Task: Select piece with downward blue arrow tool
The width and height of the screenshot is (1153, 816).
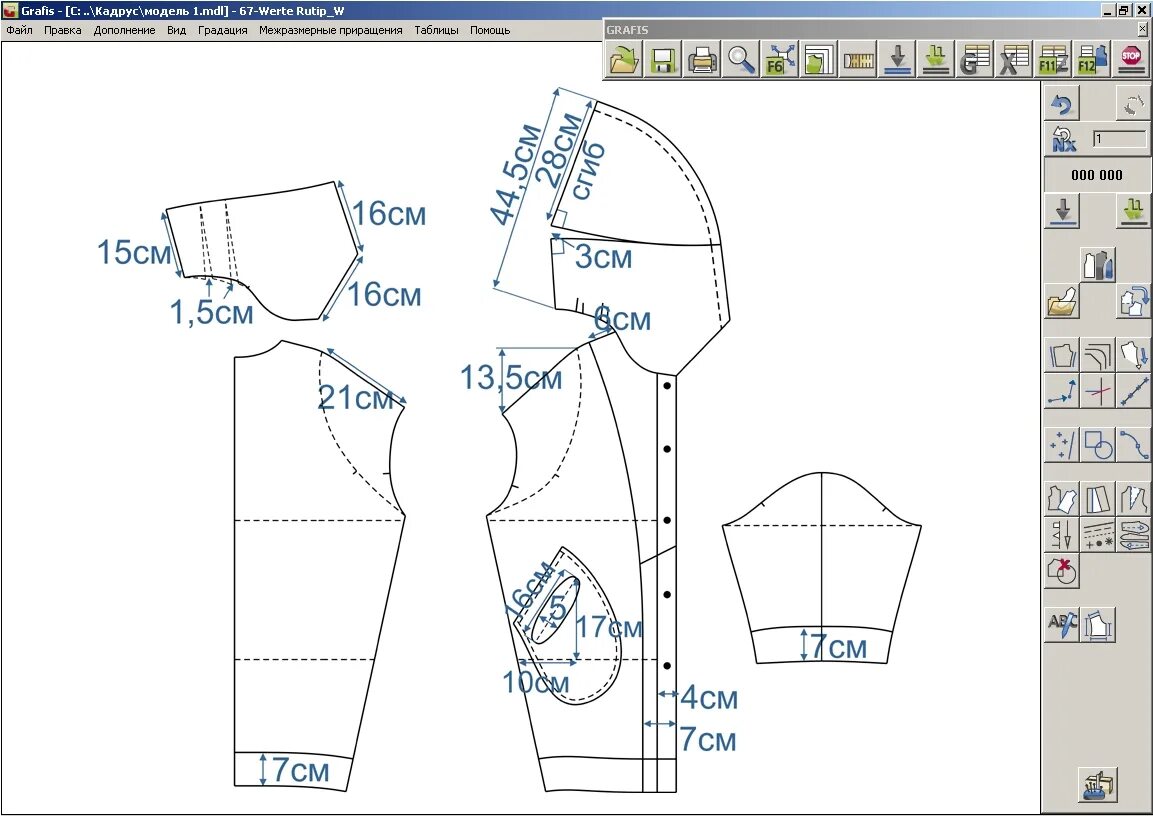Action: coord(1134,355)
